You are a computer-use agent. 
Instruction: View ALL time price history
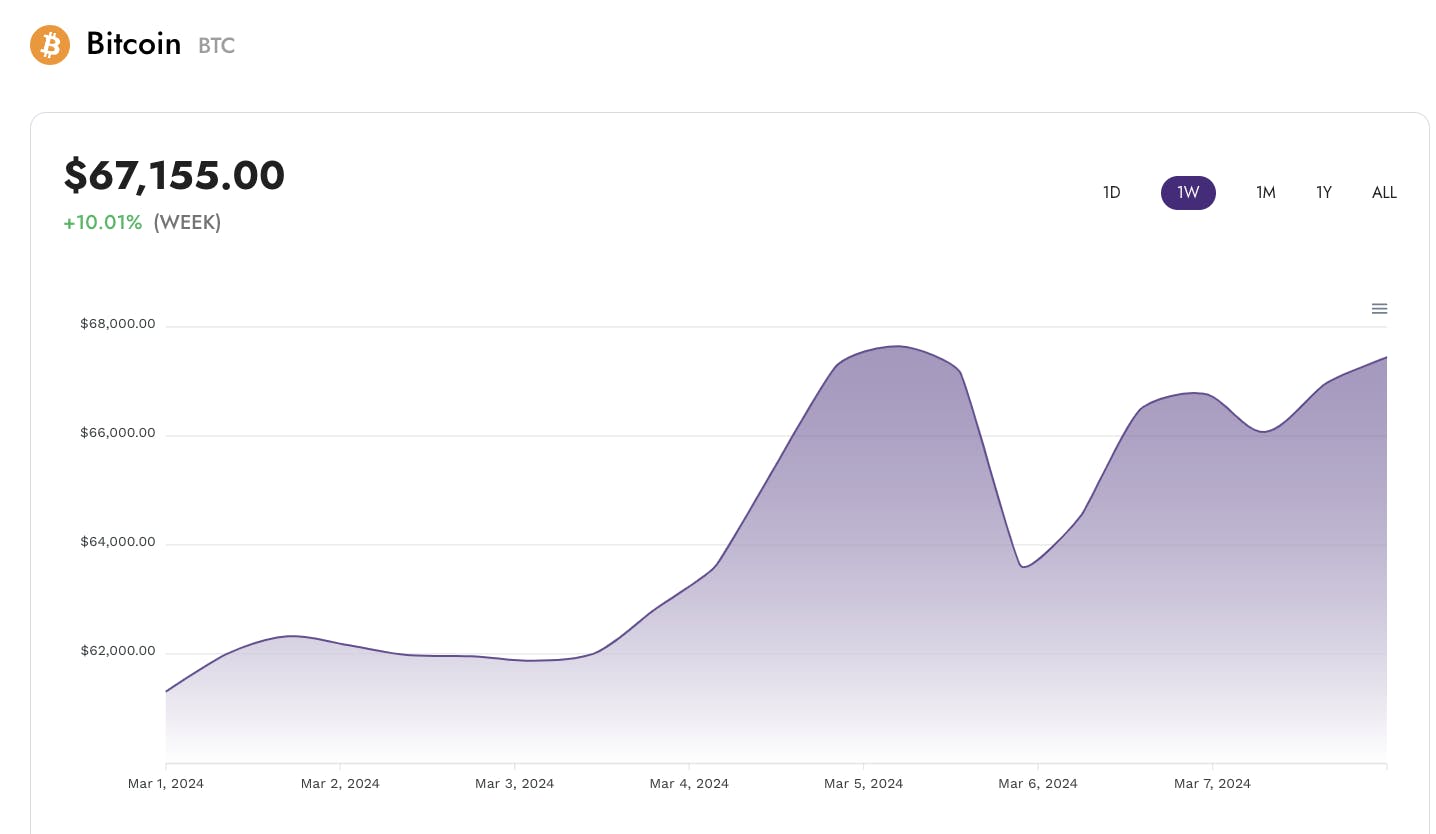pos(1384,193)
